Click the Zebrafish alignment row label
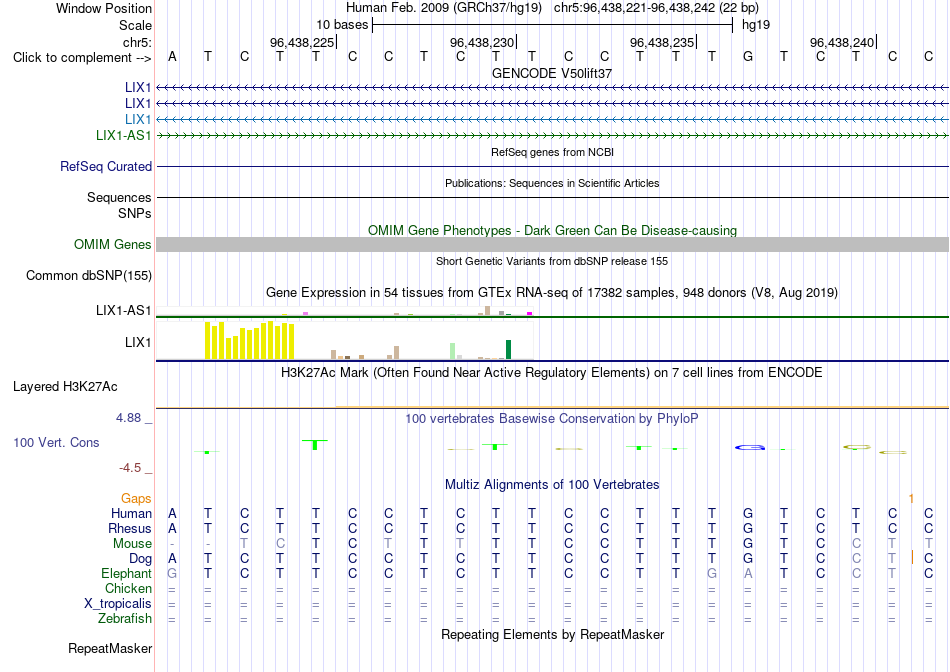Viewport: 950px width, 672px height. coord(125,619)
